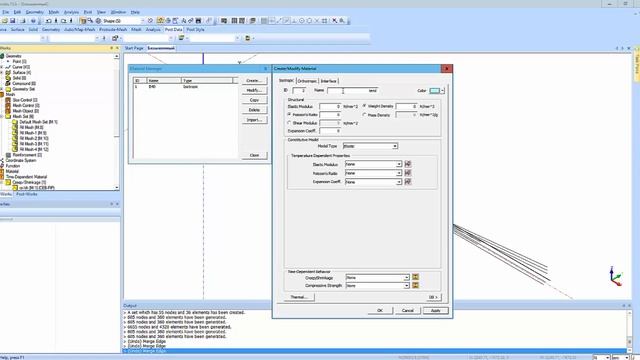Viewport: 640px width, 360px height.
Task: Click OK in Create/Modify Material dialog
Action: [380, 311]
